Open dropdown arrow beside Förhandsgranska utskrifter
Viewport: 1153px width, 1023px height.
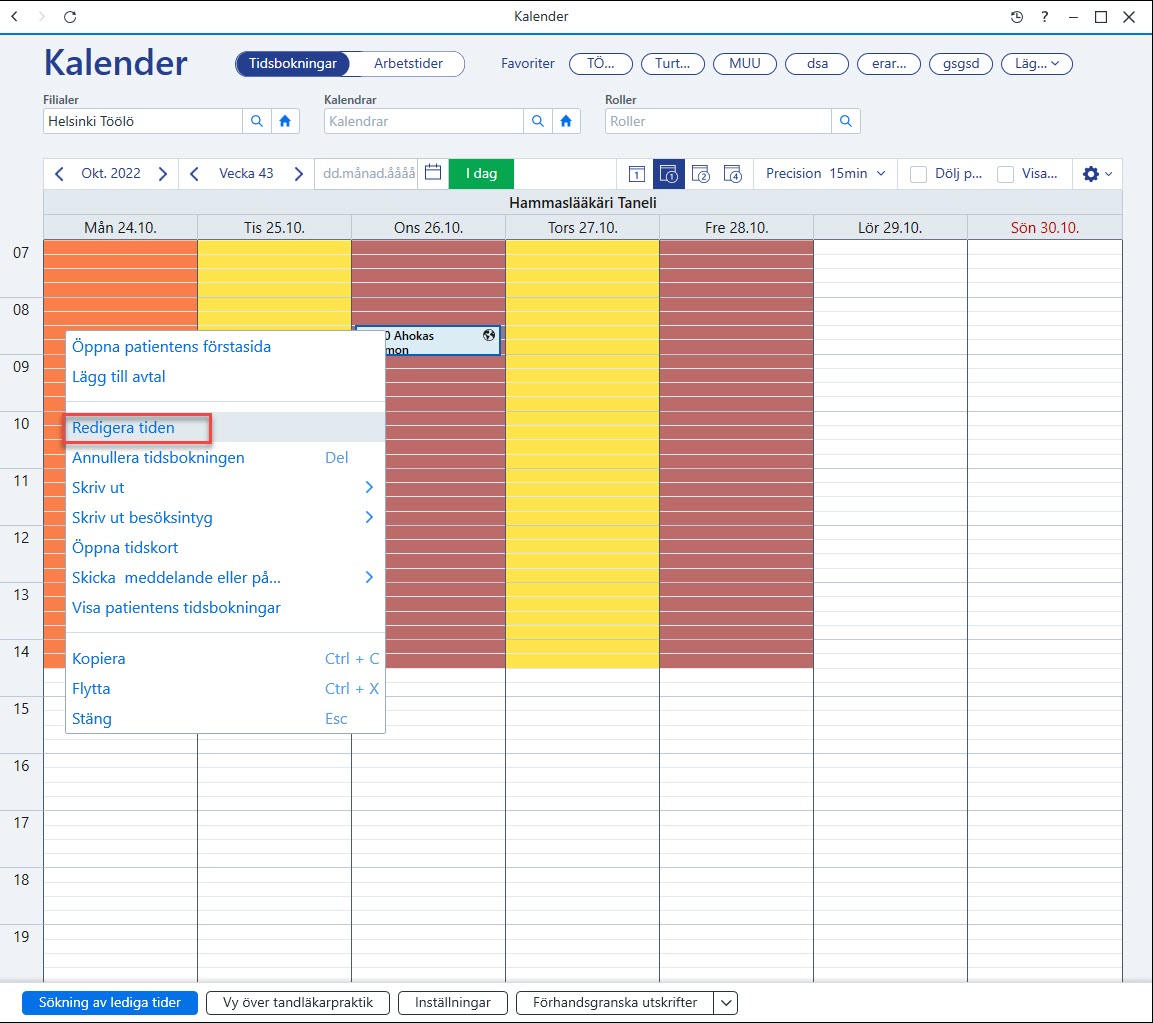point(725,1002)
